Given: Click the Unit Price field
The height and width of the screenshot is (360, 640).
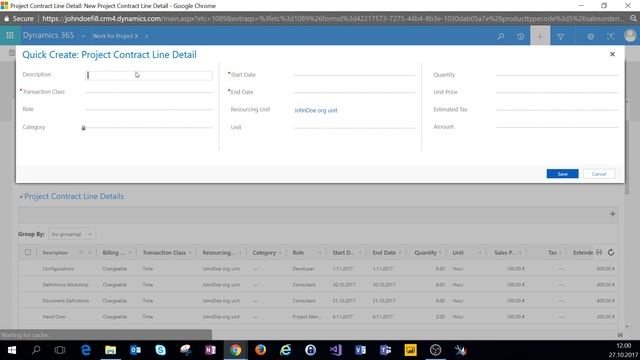Looking at the screenshot, I should (557, 92).
